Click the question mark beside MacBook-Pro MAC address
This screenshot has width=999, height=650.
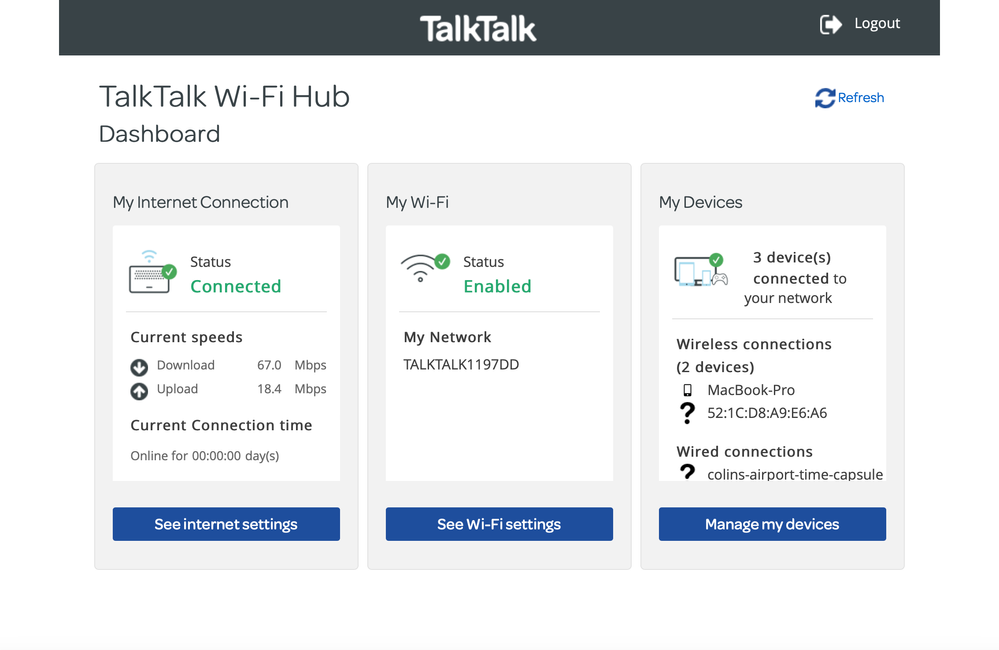pyautogui.click(x=687, y=412)
